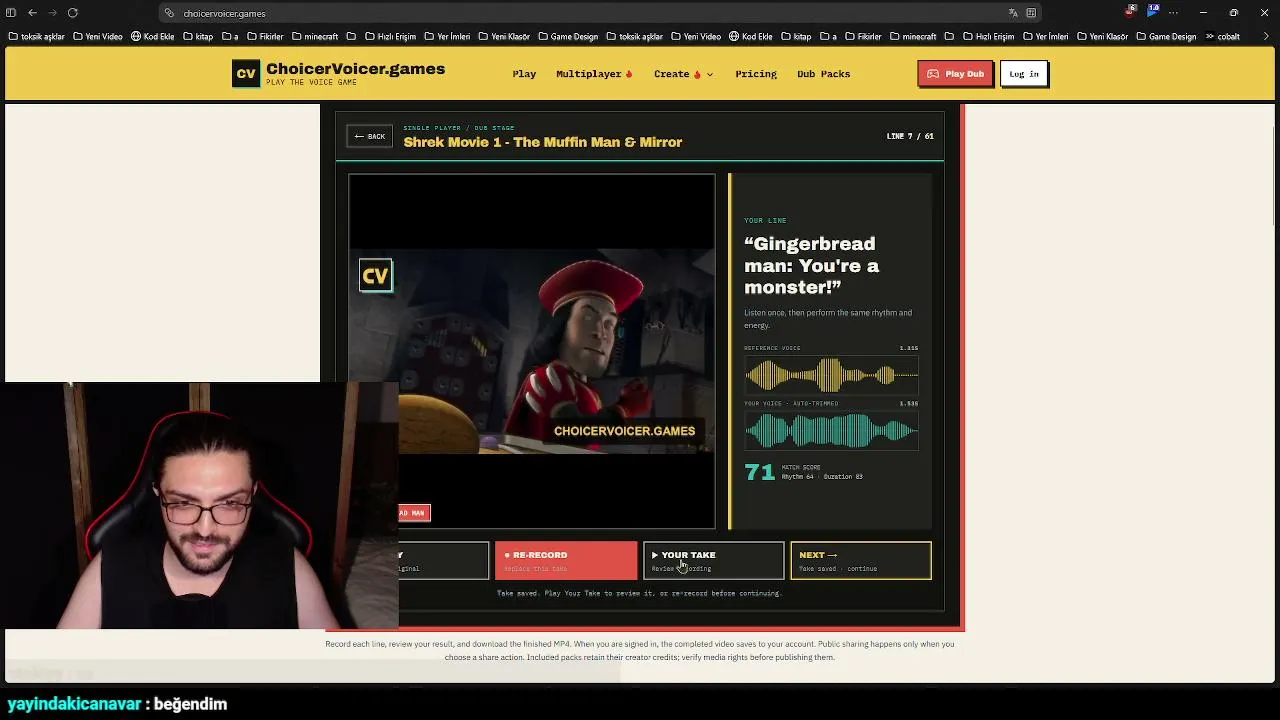Viewport: 1280px width, 720px height.
Task: Open the Play menu item
Action: click(x=524, y=74)
